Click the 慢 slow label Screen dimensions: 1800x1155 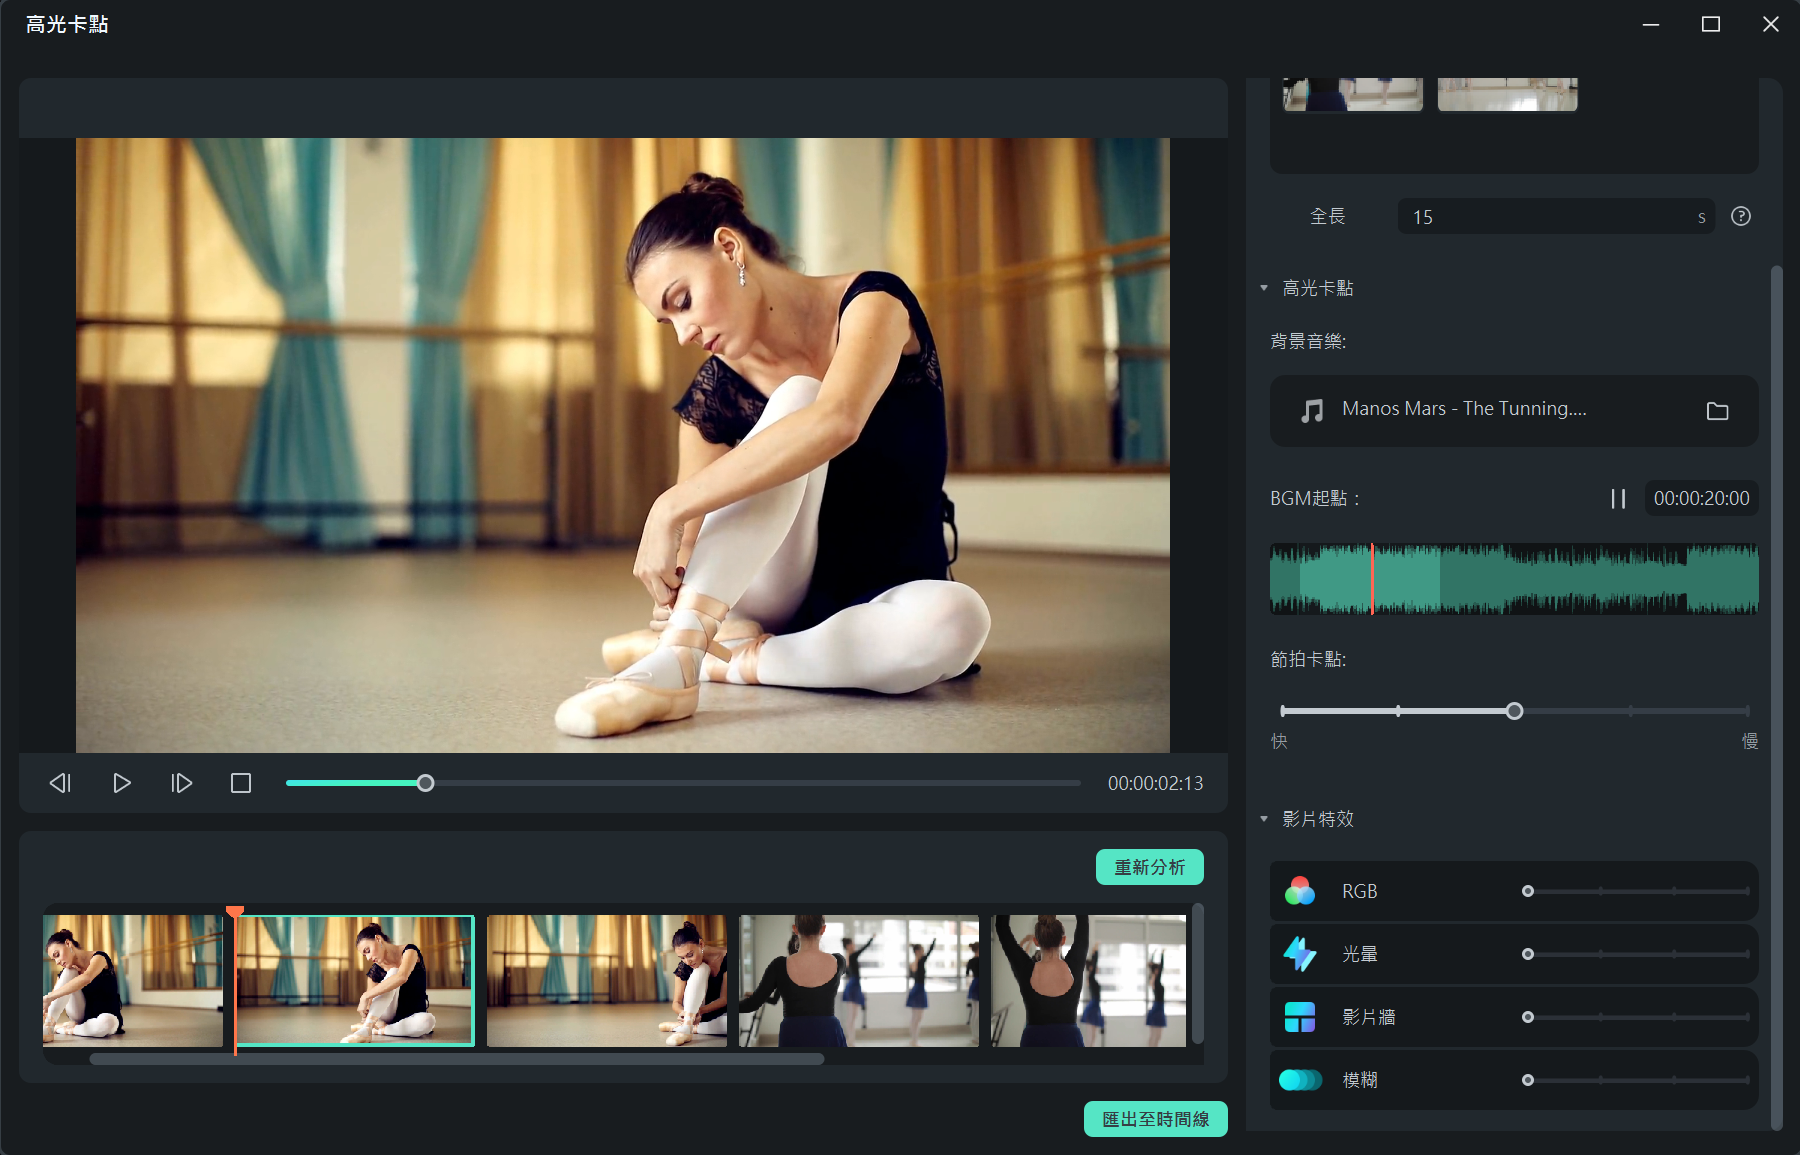click(x=1750, y=741)
